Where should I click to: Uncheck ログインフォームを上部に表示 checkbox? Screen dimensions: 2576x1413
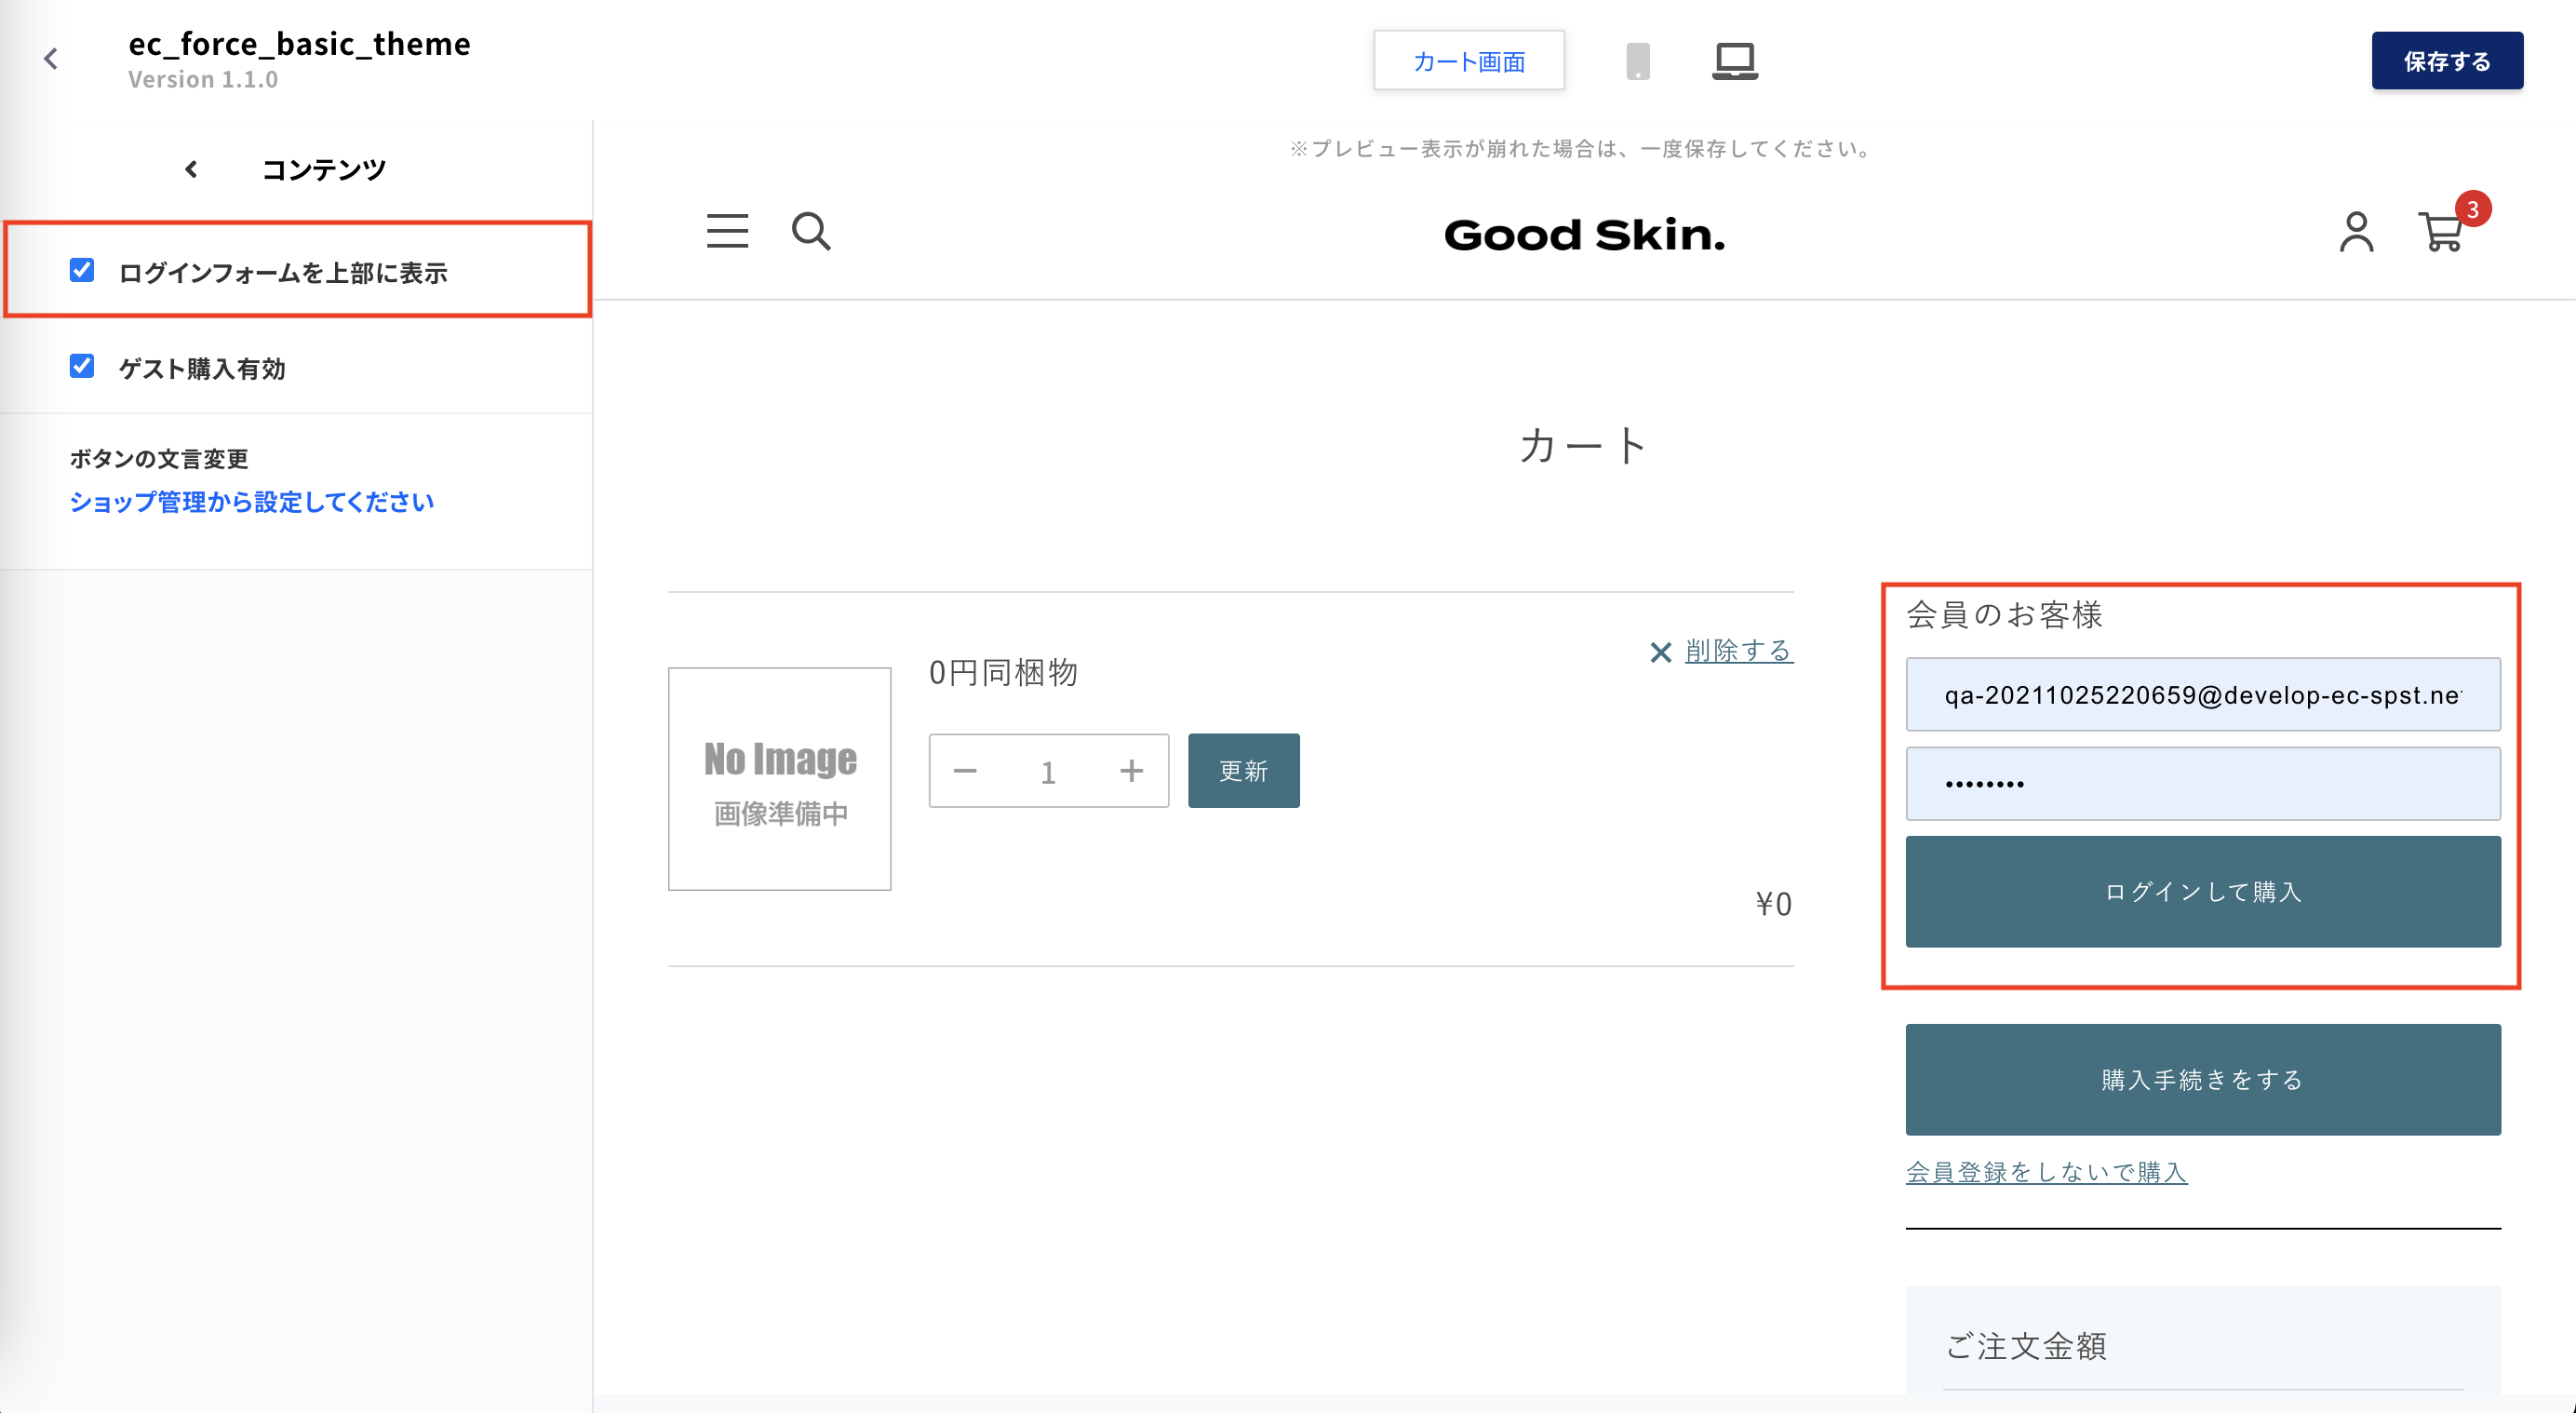82,270
